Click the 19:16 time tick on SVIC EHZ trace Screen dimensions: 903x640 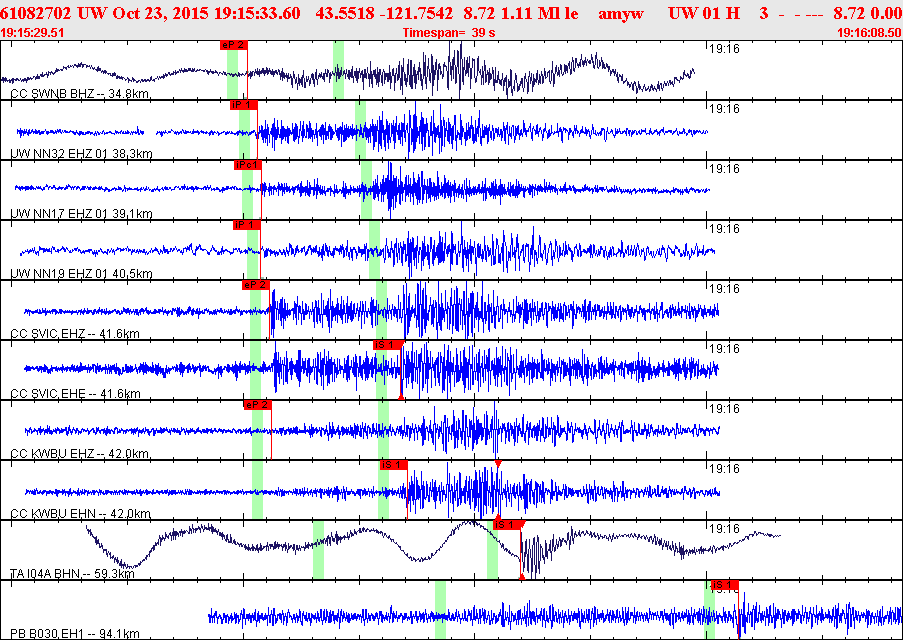[x=723, y=289]
